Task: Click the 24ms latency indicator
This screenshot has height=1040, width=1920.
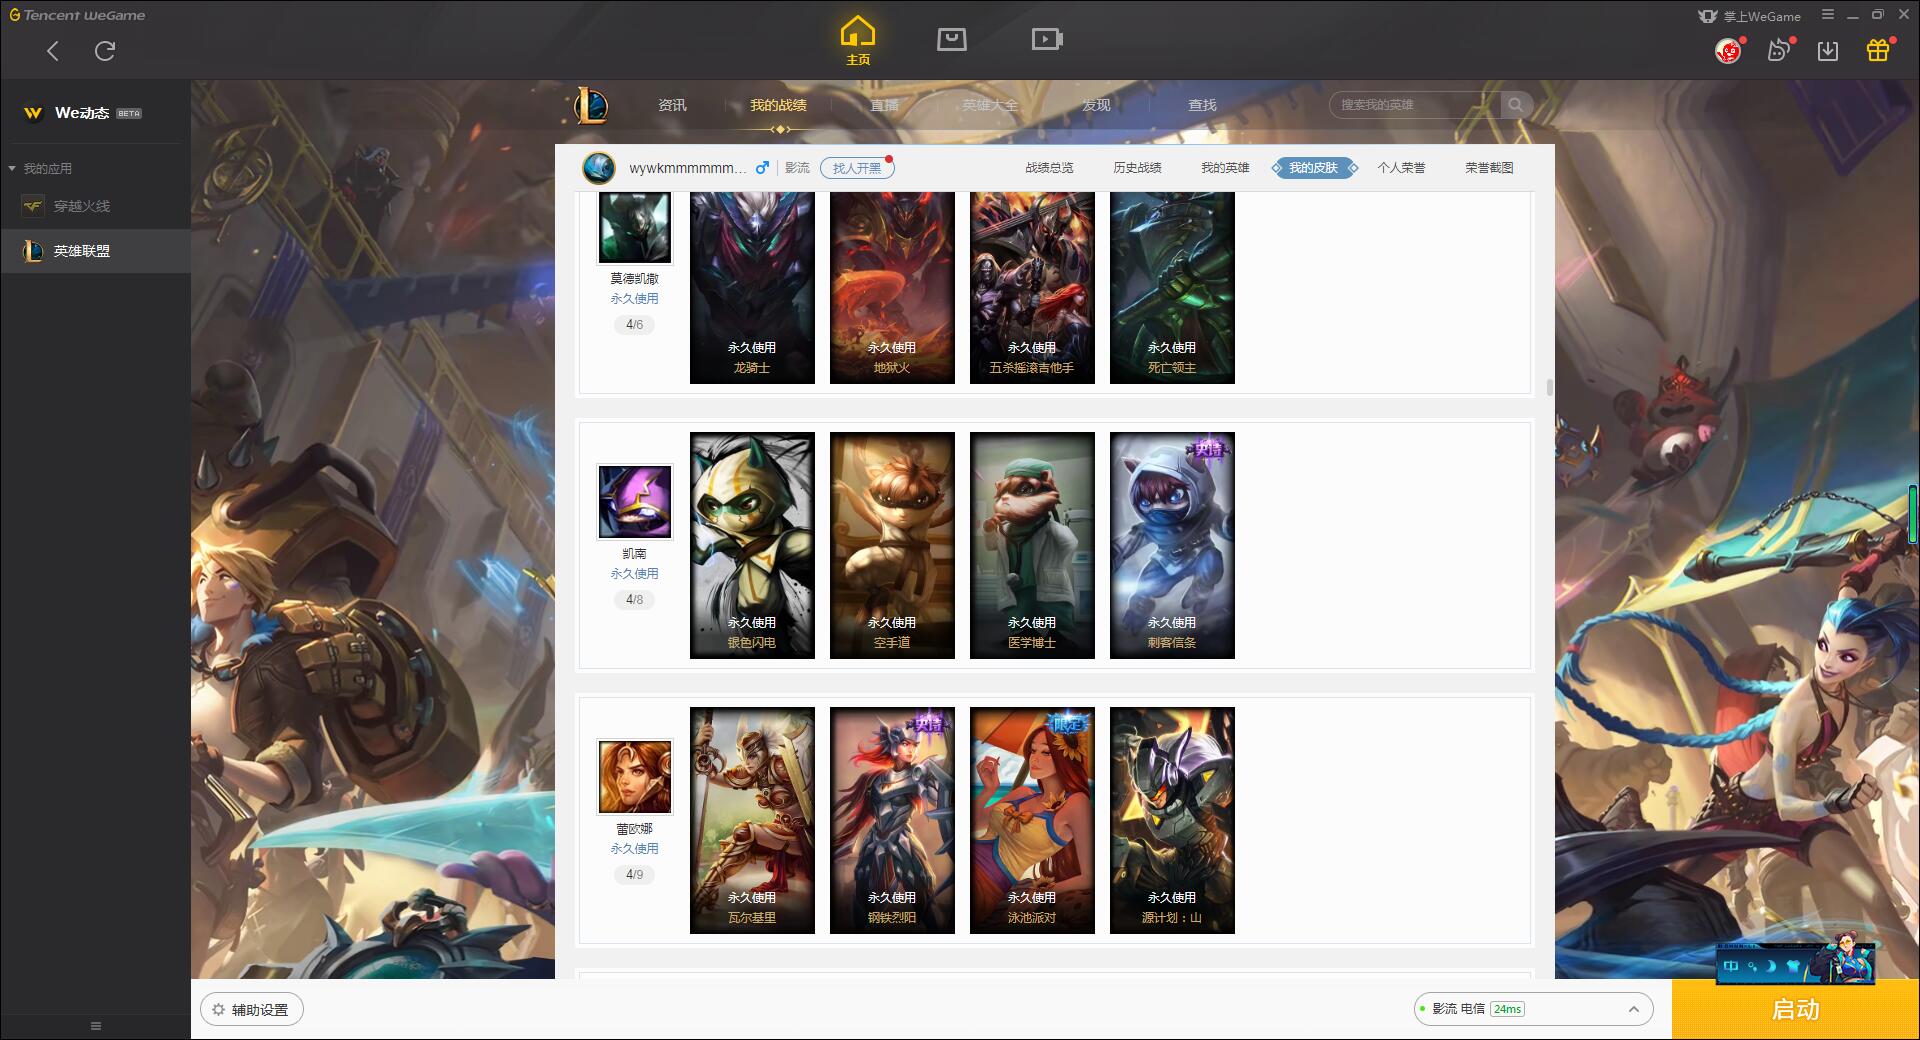Action: [x=1507, y=1009]
